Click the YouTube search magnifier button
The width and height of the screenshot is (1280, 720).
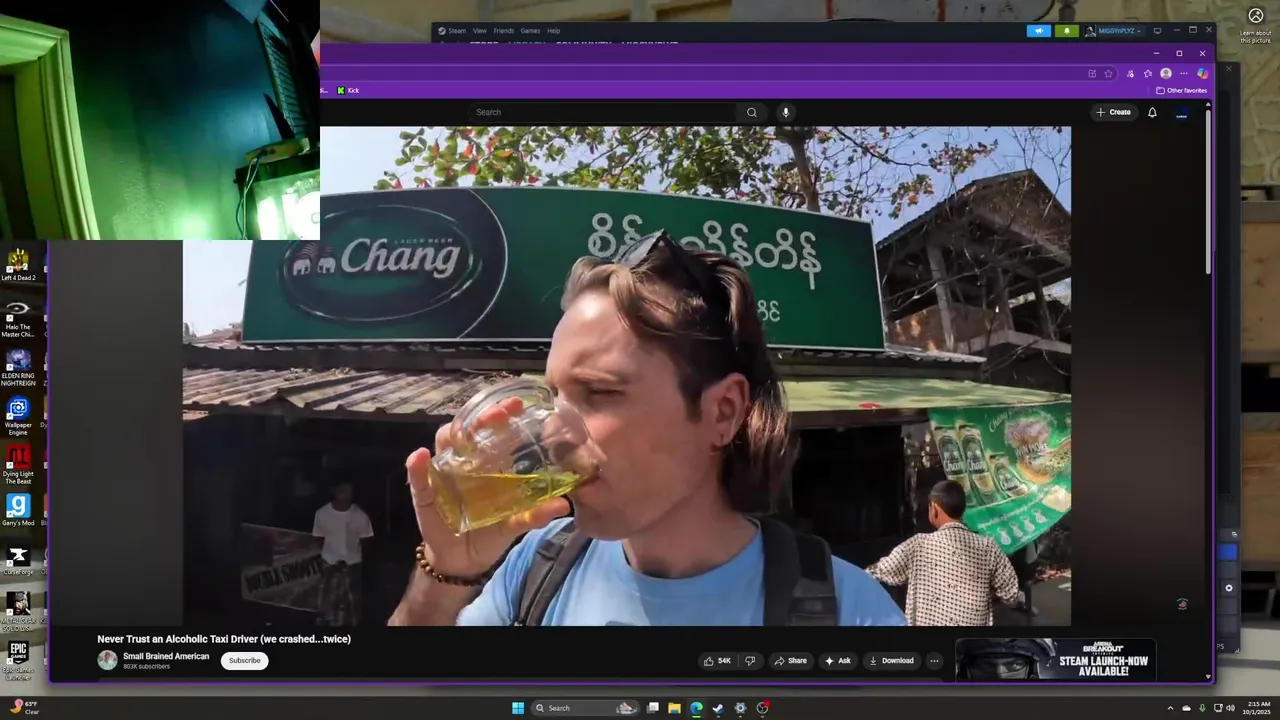click(x=752, y=112)
